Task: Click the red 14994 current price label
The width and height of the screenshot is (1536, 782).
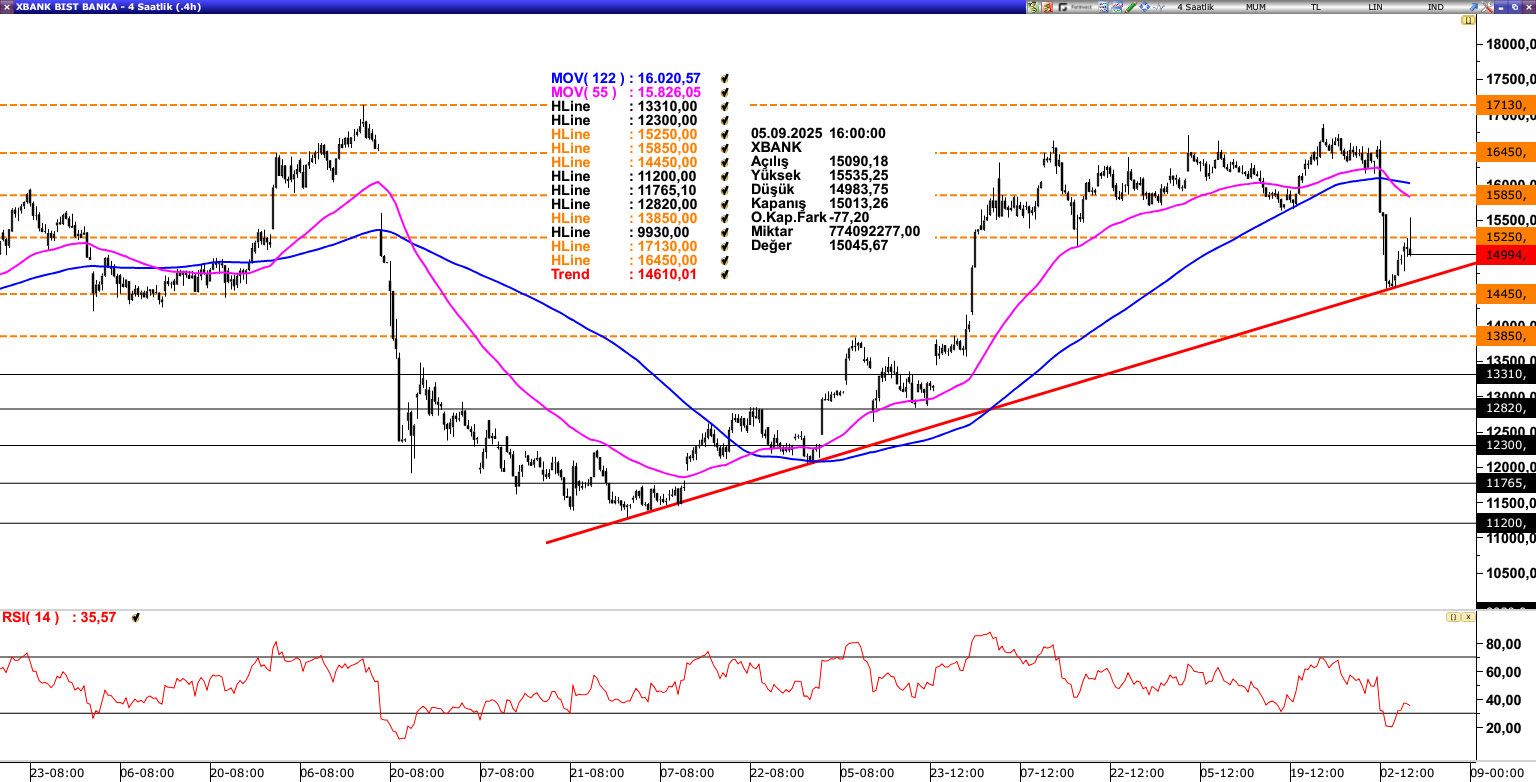Action: pos(1505,255)
